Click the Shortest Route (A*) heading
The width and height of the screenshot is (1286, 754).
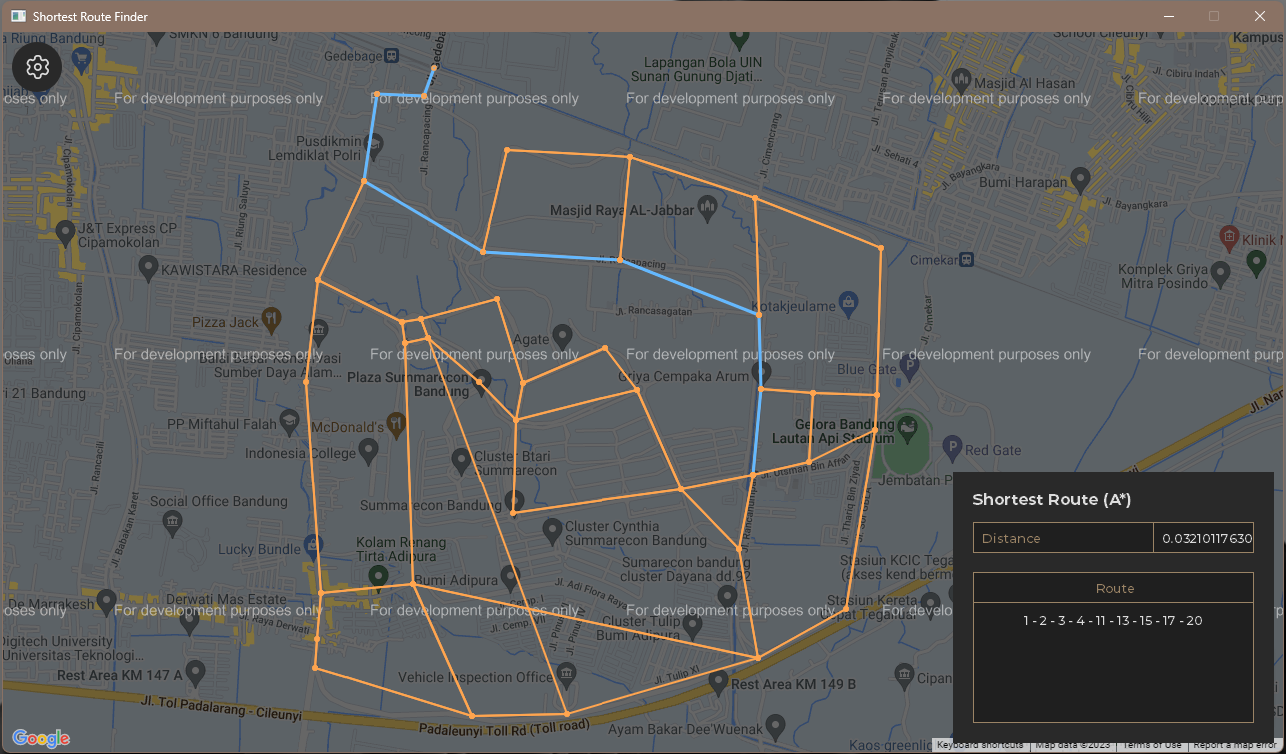[1051, 500]
